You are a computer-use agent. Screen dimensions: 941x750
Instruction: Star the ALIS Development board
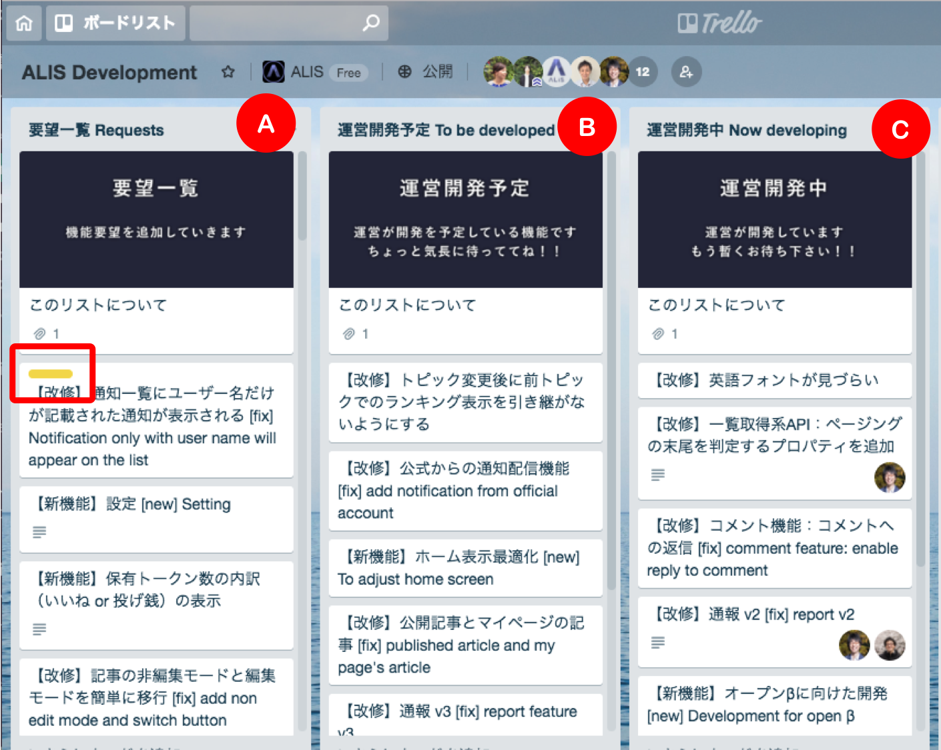pos(228,72)
